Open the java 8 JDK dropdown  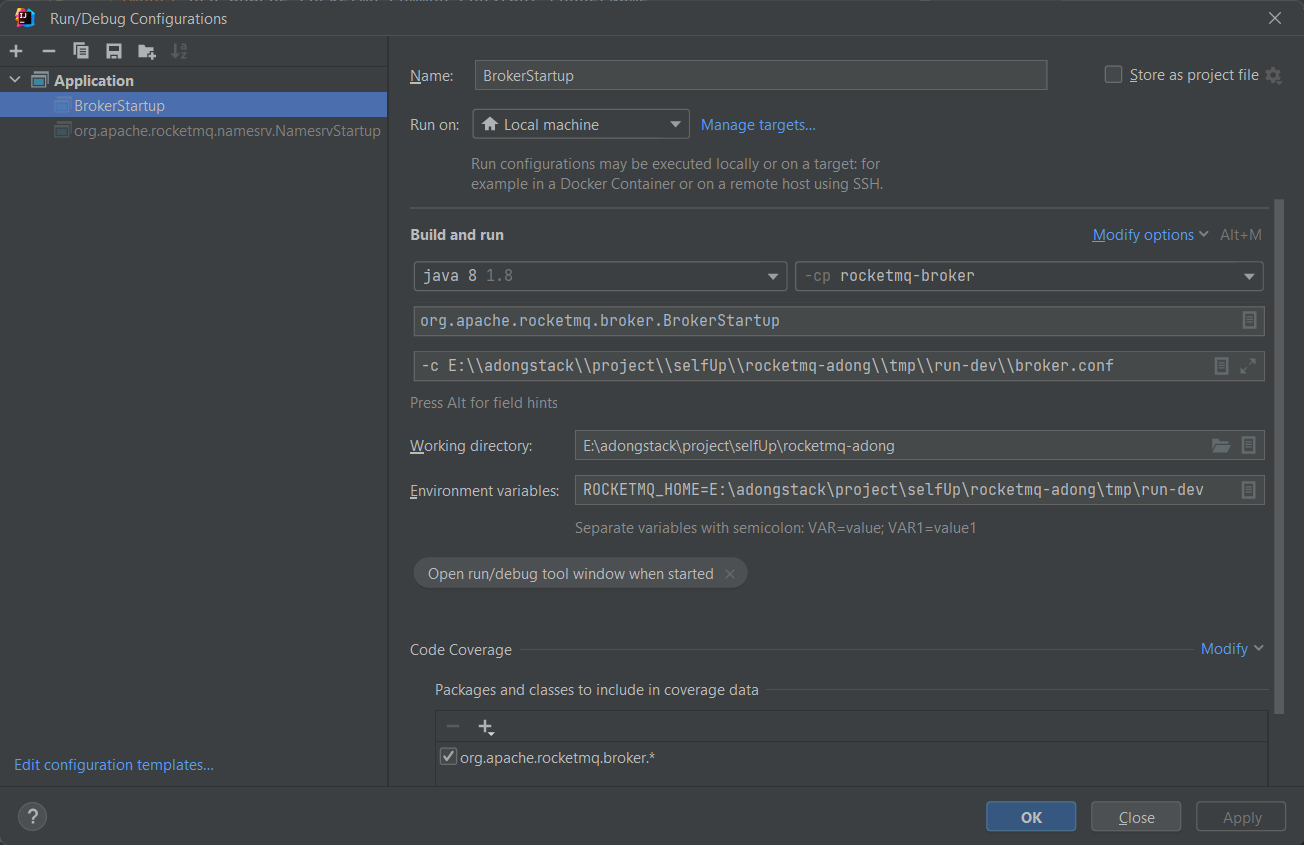click(600, 276)
